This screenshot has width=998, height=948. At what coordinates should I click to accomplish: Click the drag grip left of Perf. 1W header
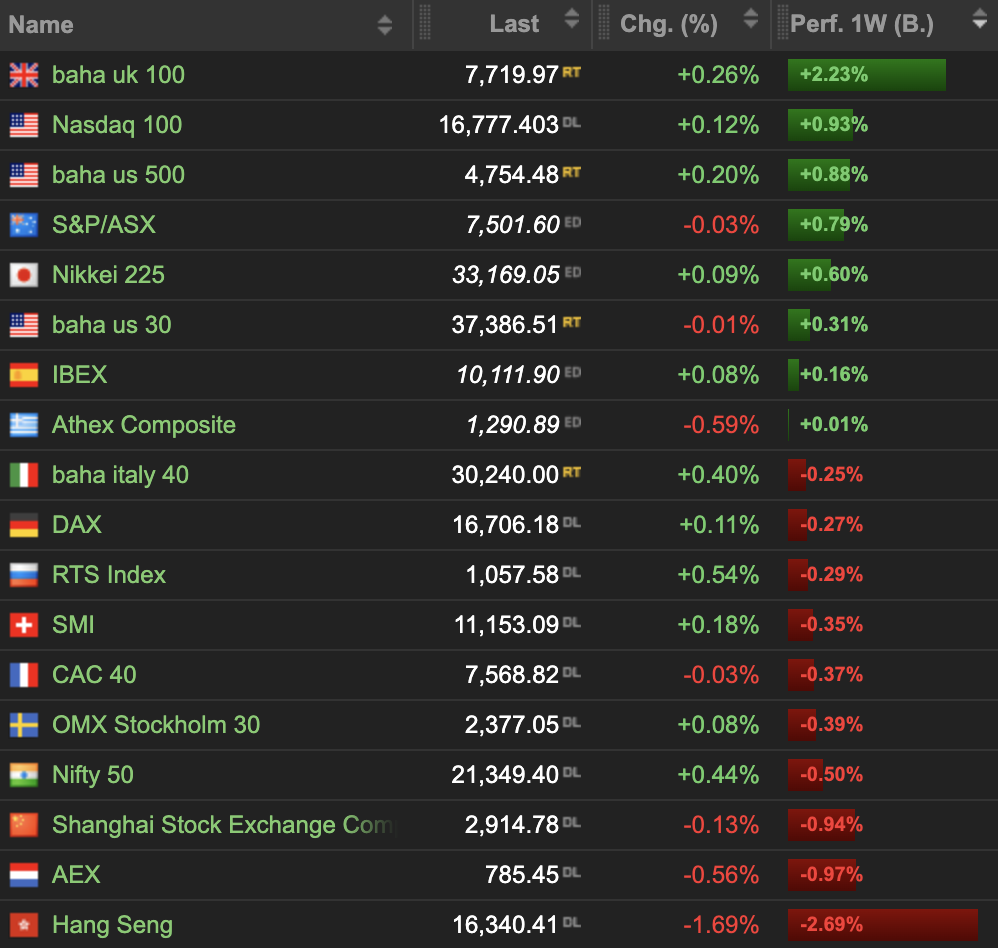click(783, 22)
